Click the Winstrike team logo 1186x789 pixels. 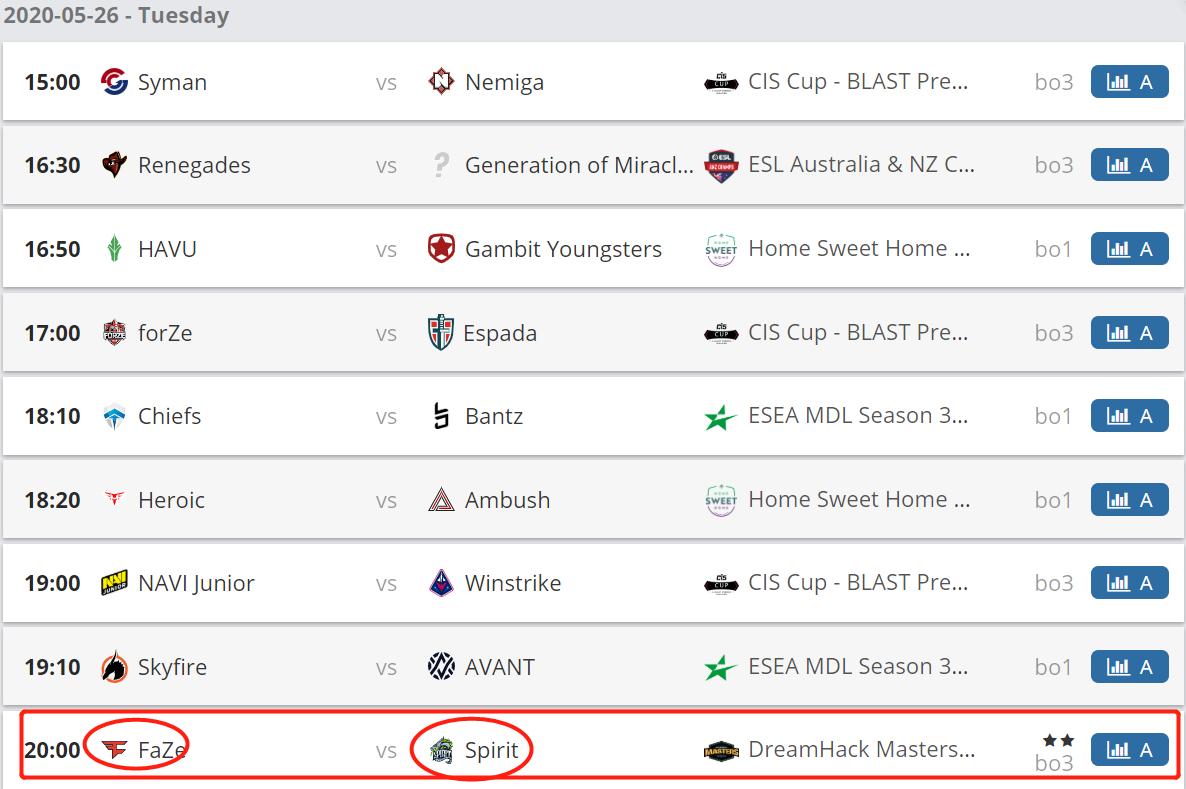coord(441,583)
